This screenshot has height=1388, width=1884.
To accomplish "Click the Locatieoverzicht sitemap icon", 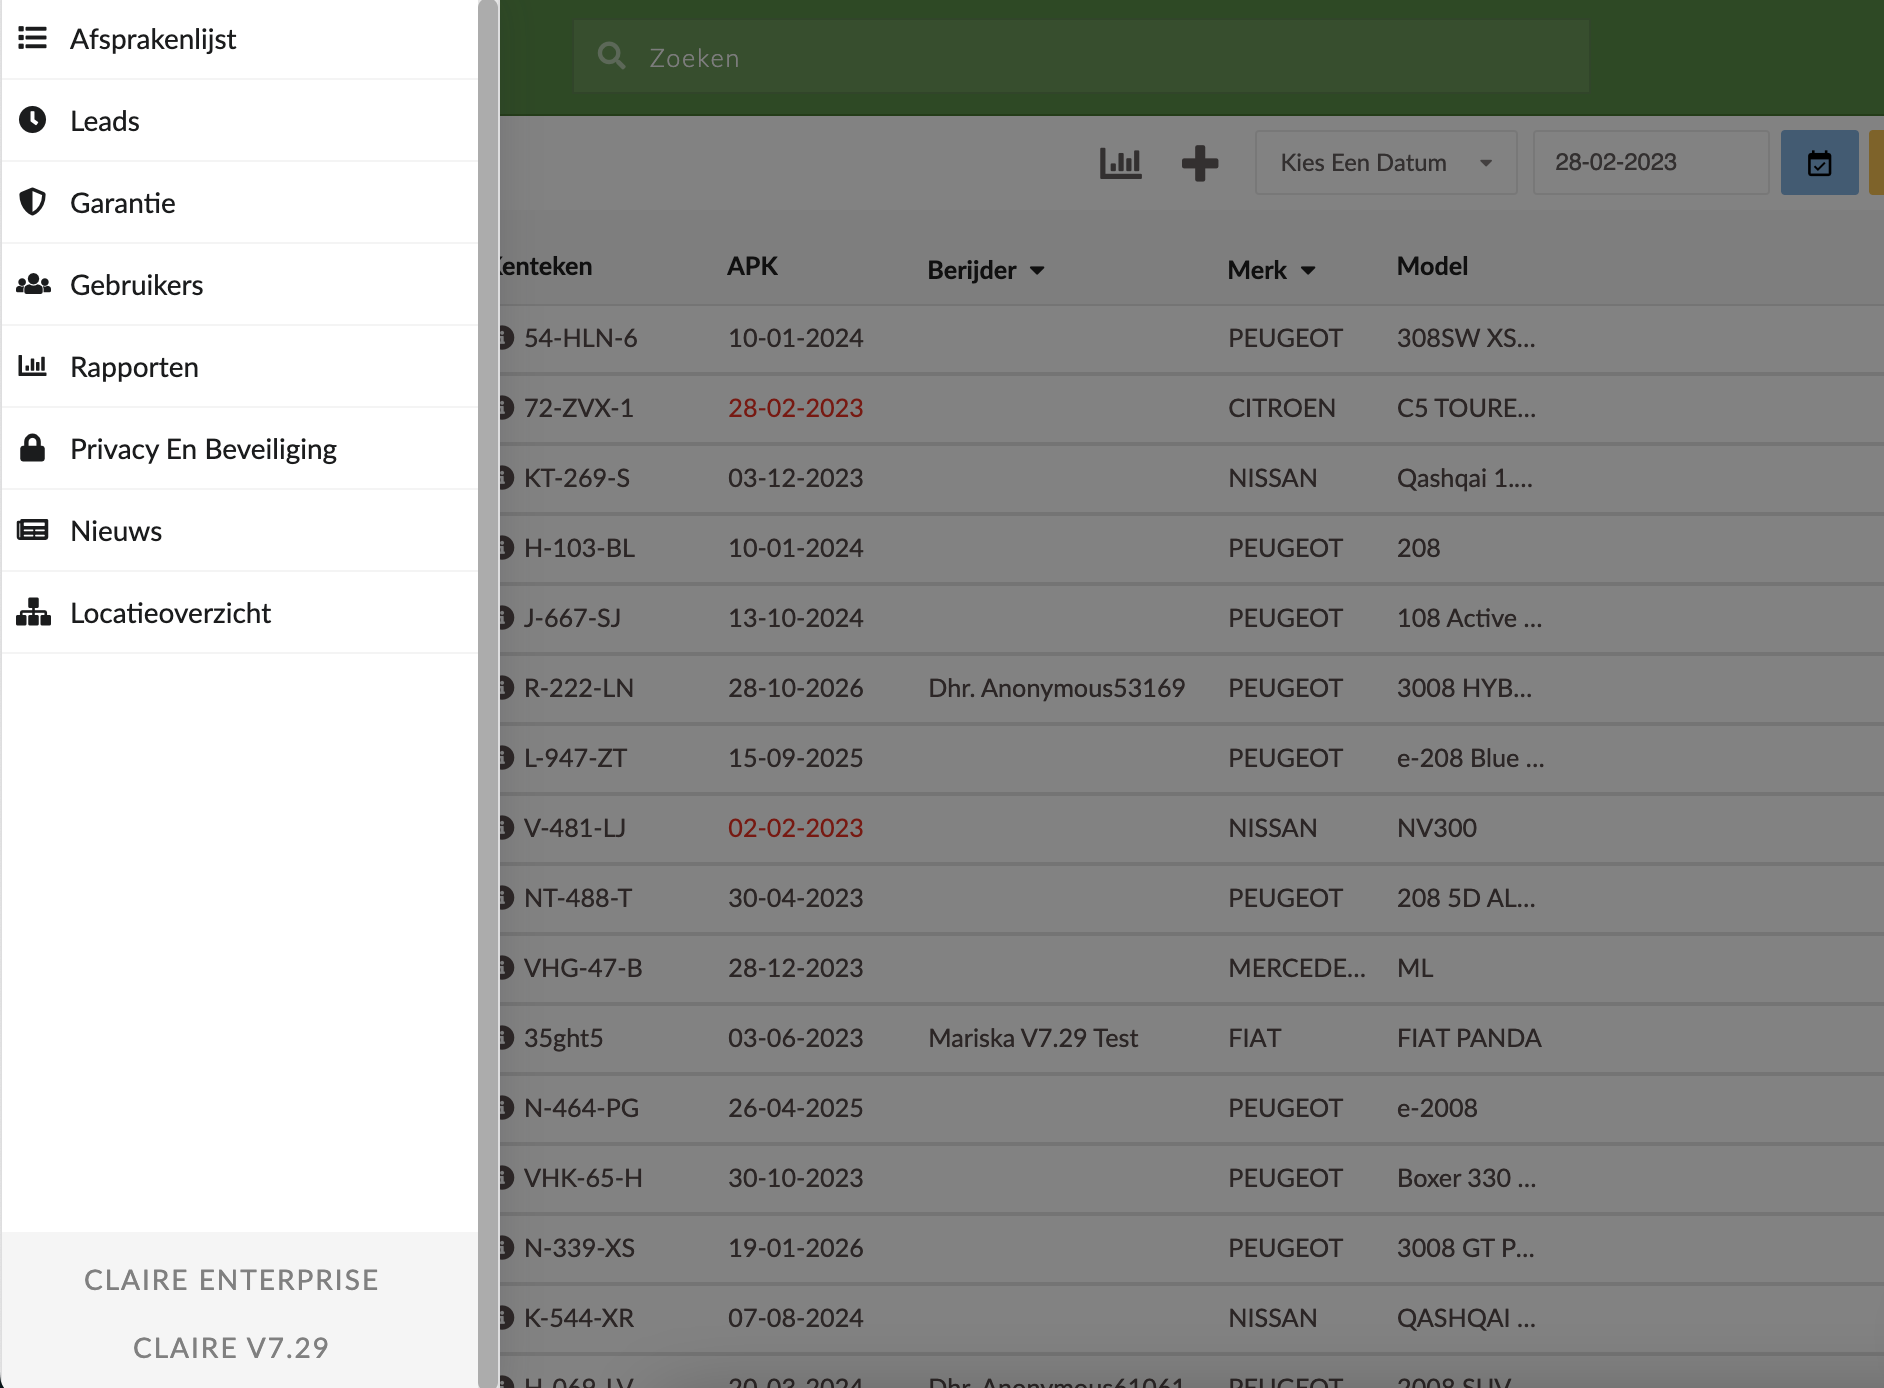I will (x=33, y=612).
